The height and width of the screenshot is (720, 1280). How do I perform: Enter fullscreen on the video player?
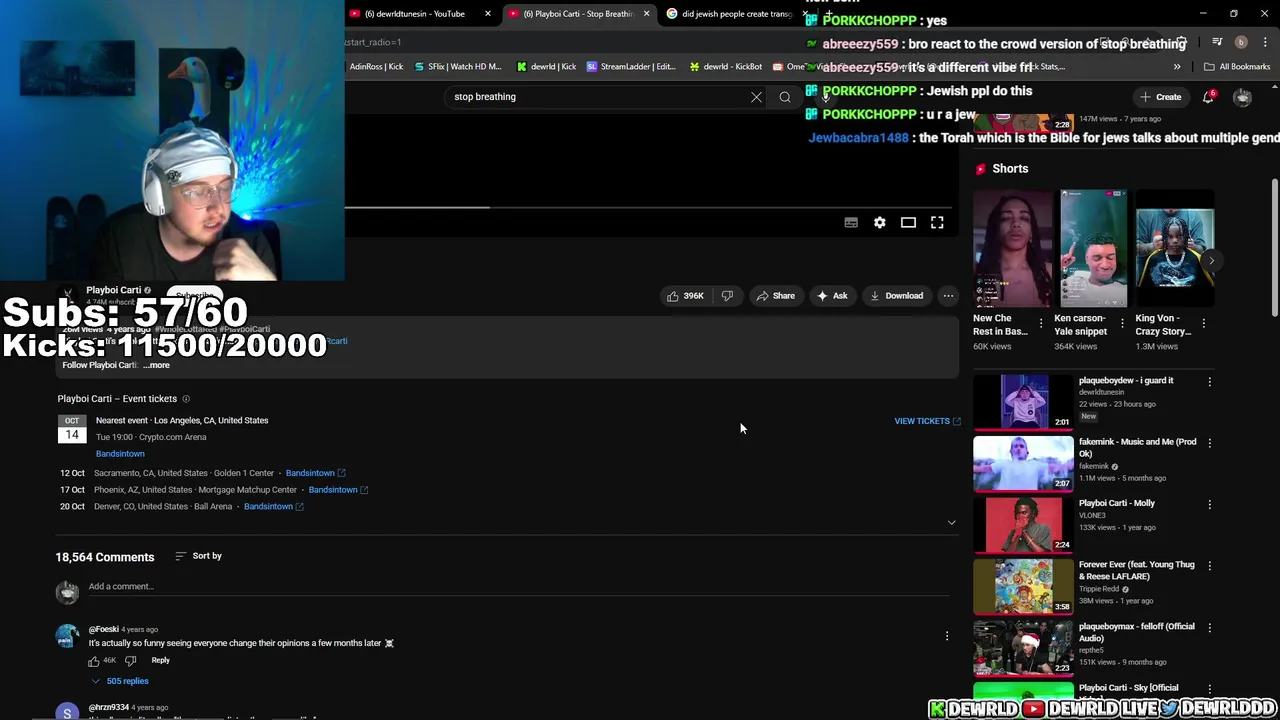(937, 222)
